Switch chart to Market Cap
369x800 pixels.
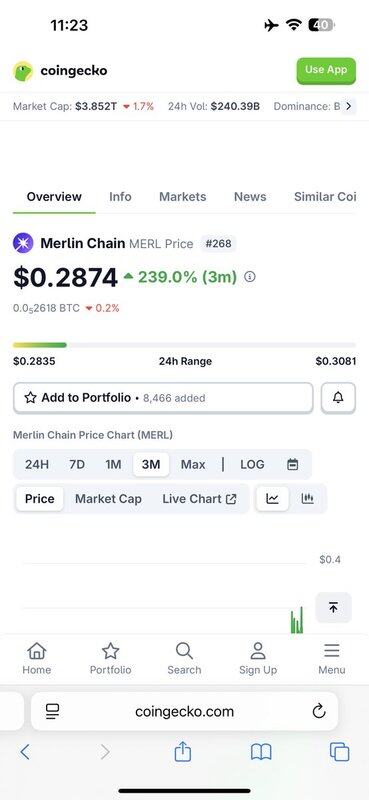pos(108,498)
